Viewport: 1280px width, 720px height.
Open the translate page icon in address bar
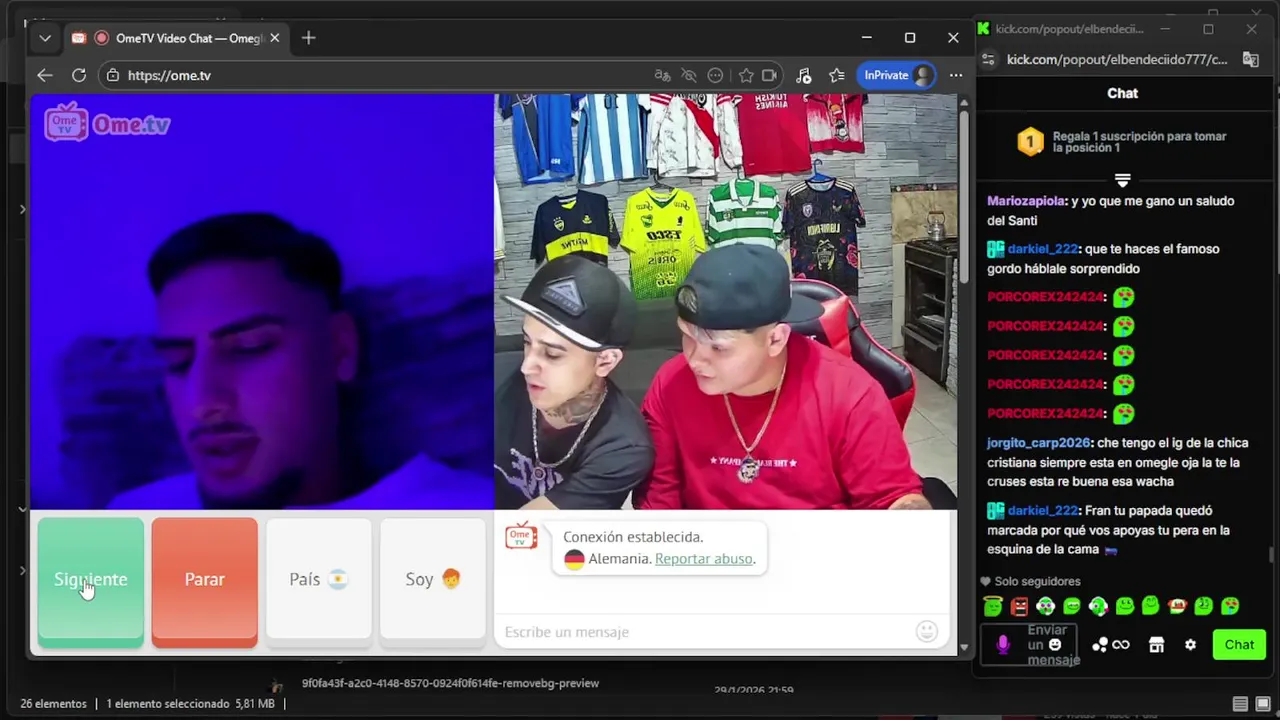click(662, 75)
